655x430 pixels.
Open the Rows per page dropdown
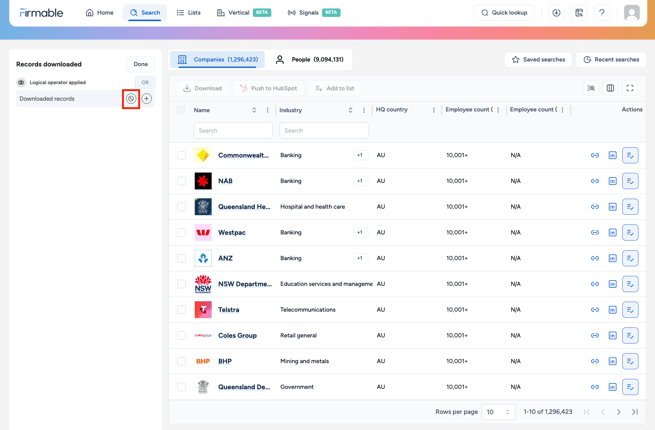point(498,412)
